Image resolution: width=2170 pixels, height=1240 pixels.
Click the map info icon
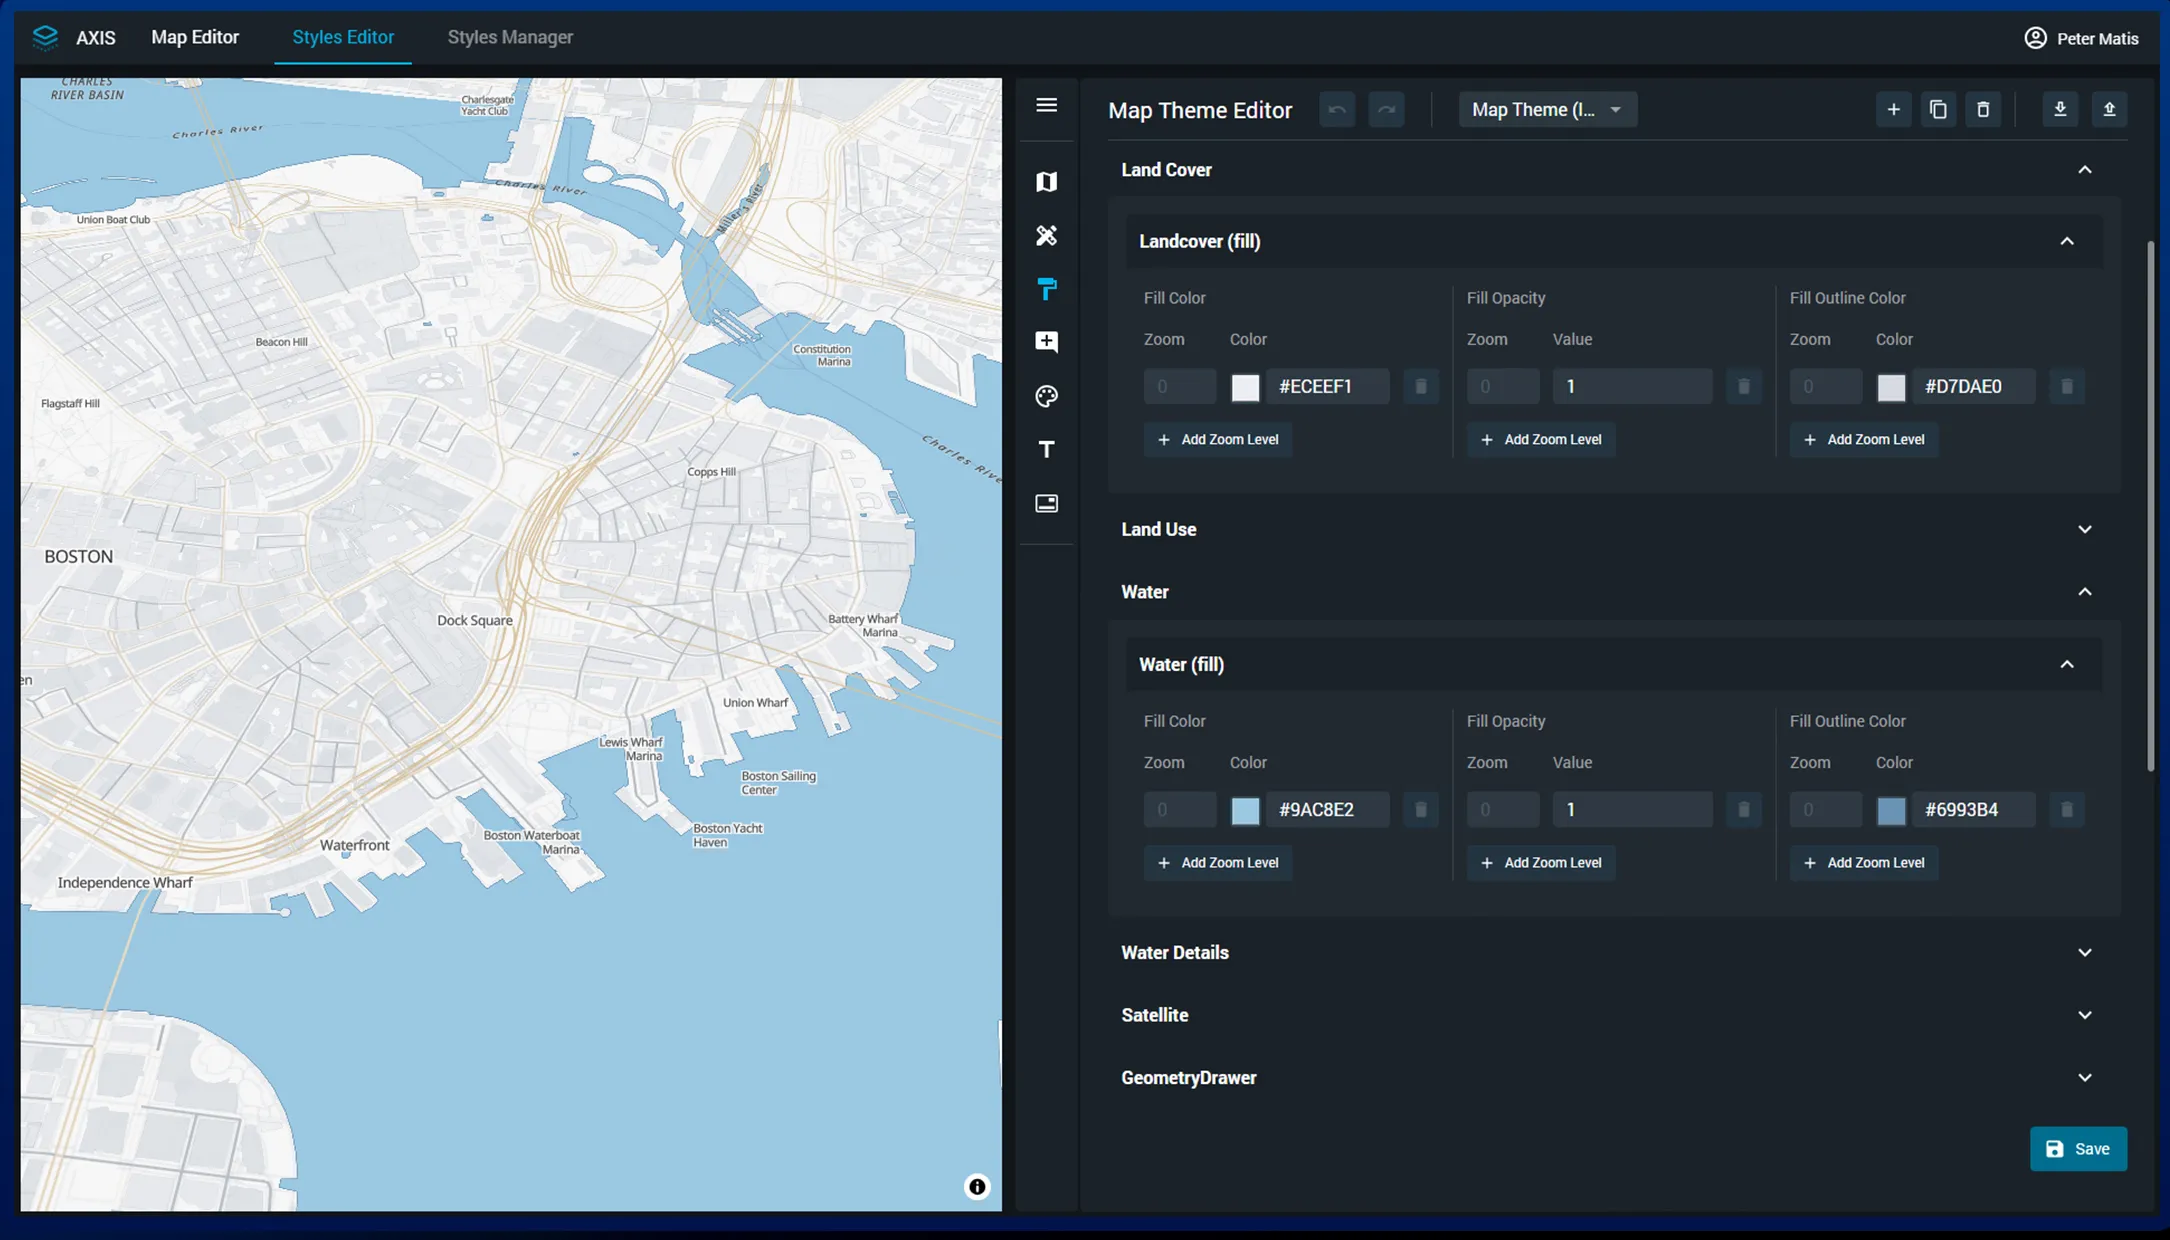977,1186
